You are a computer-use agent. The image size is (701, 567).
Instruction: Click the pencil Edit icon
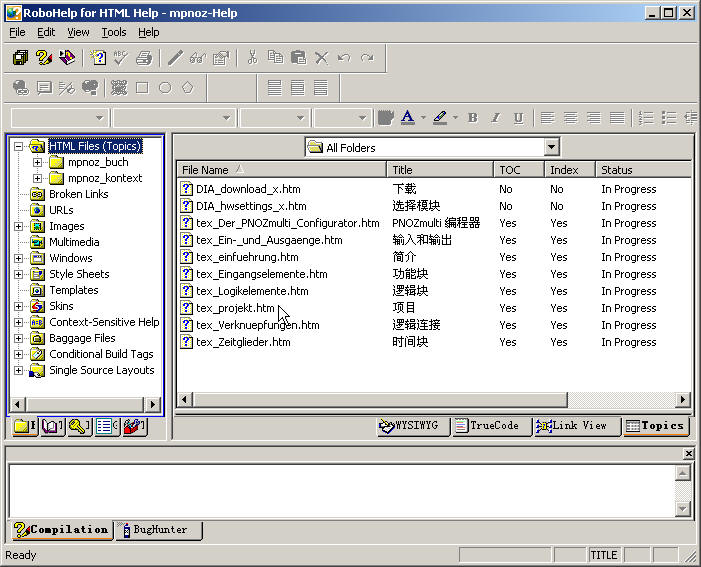[x=175, y=58]
